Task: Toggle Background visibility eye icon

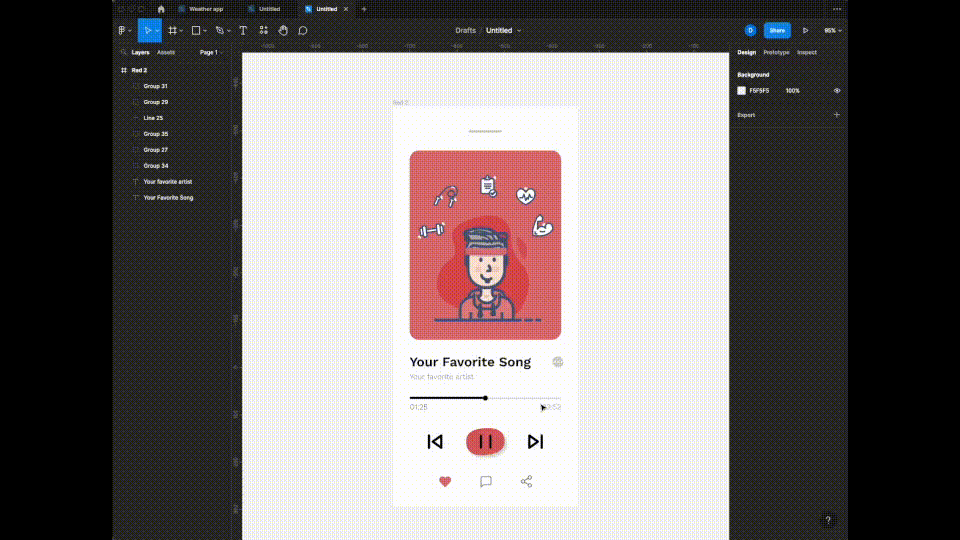Action: tap(837, 90)
